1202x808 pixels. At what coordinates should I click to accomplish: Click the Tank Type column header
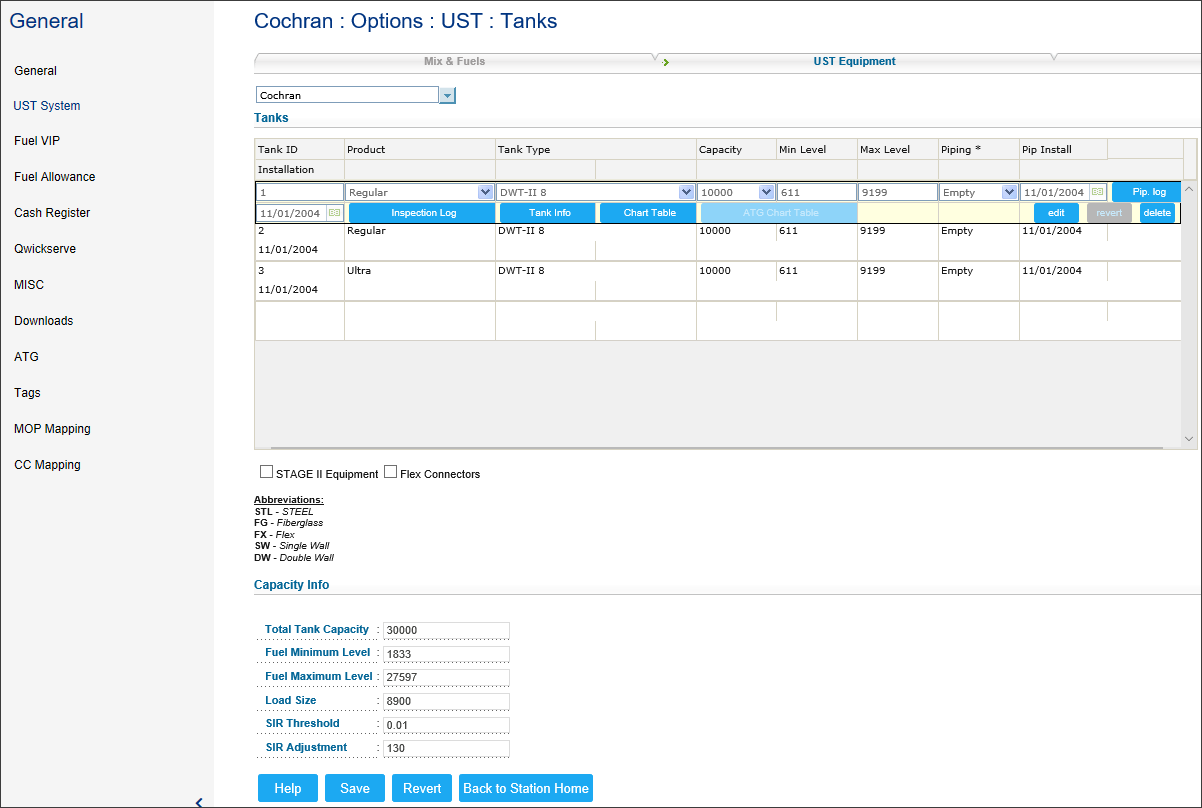[596, 150]
